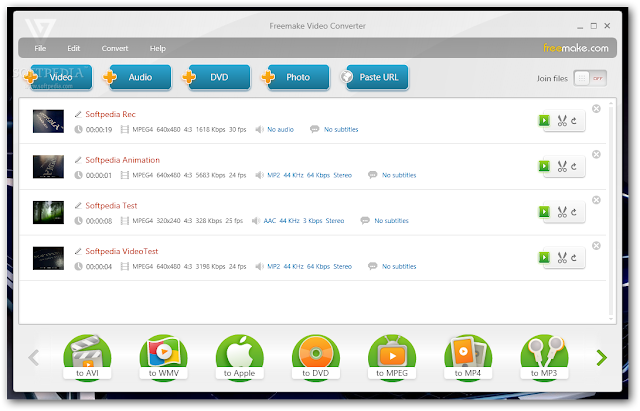This screenshot has width=640, height=411.
Task: Convert using the to AVI icon
Action: coord(87,358)
